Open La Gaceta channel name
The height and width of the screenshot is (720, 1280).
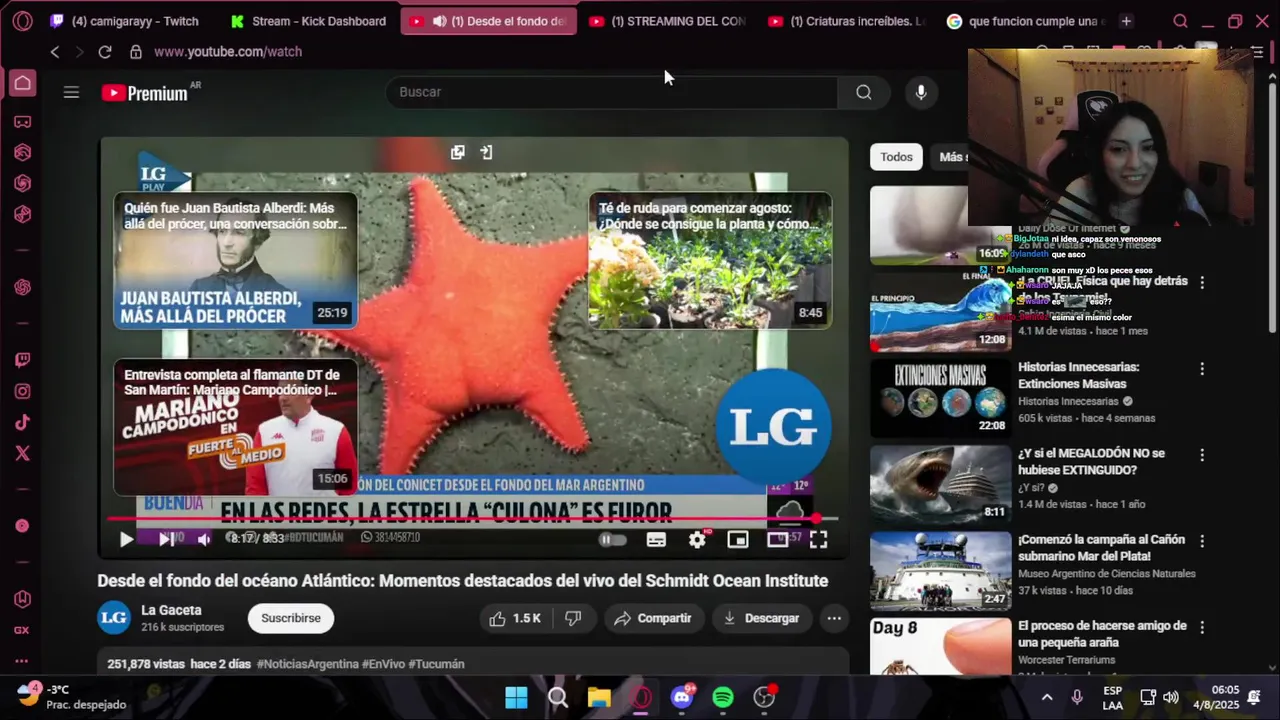(x=171, y=610)
